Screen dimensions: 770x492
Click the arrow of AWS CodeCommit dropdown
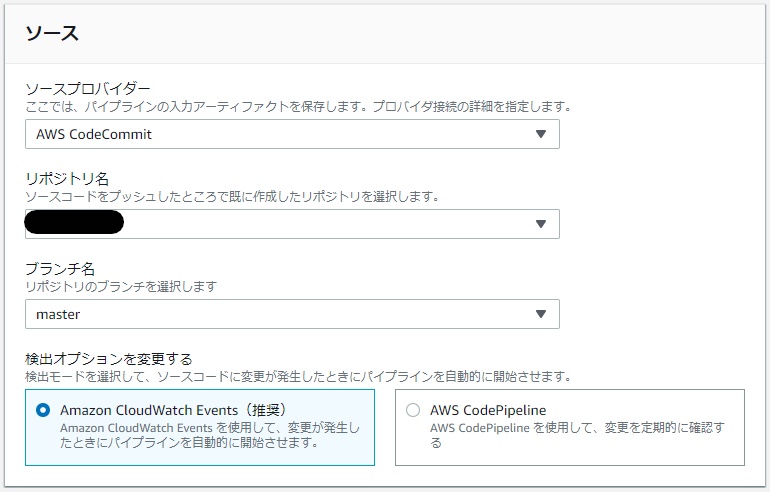(541, 134)
